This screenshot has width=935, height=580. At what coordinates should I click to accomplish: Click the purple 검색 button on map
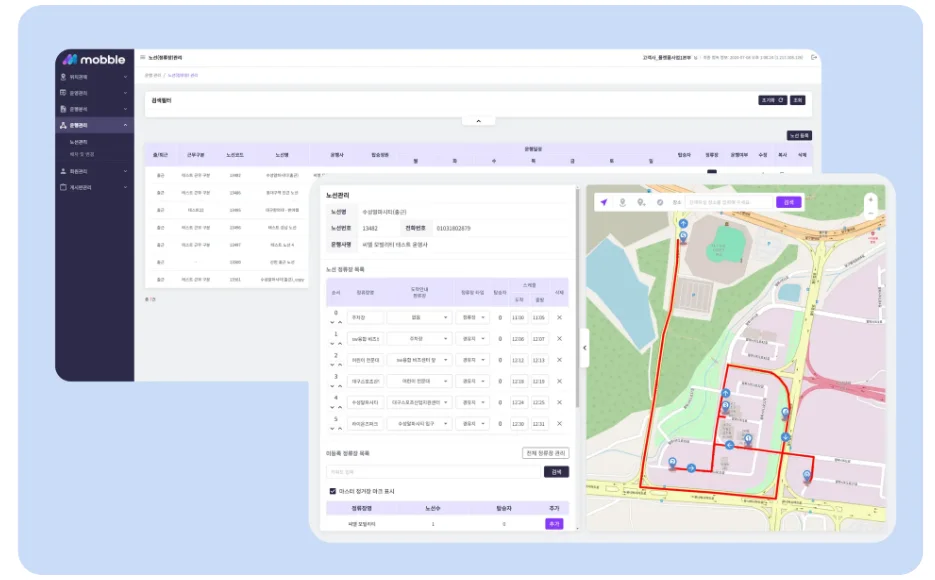coord(788,202)
